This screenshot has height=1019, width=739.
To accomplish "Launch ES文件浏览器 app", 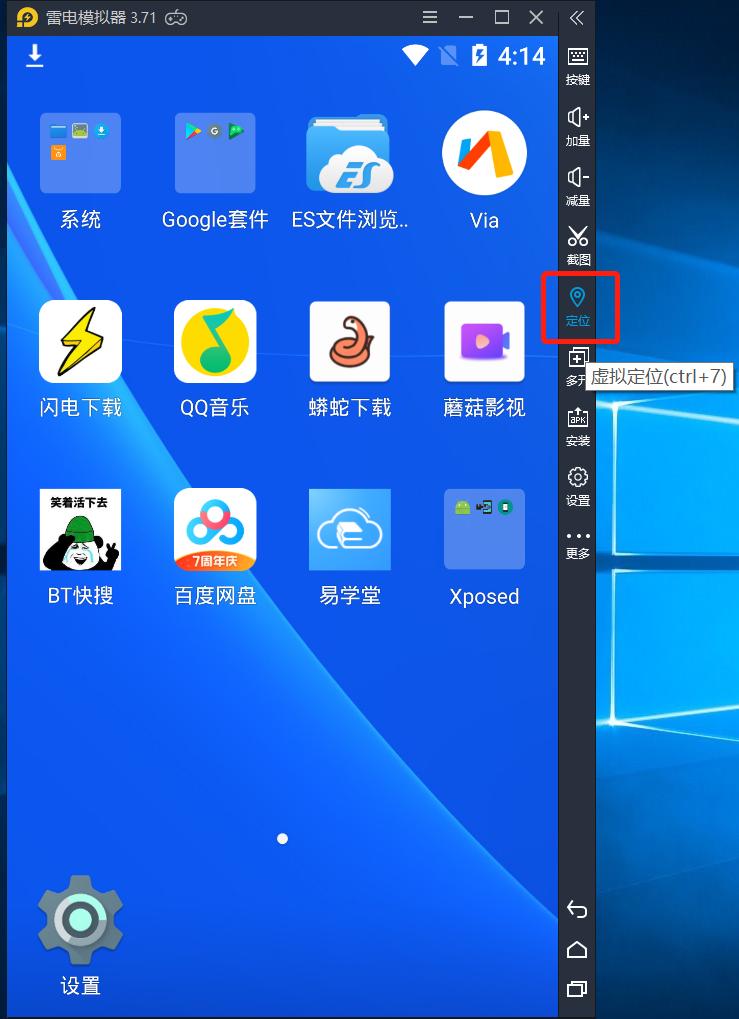I will coord(350,153).
